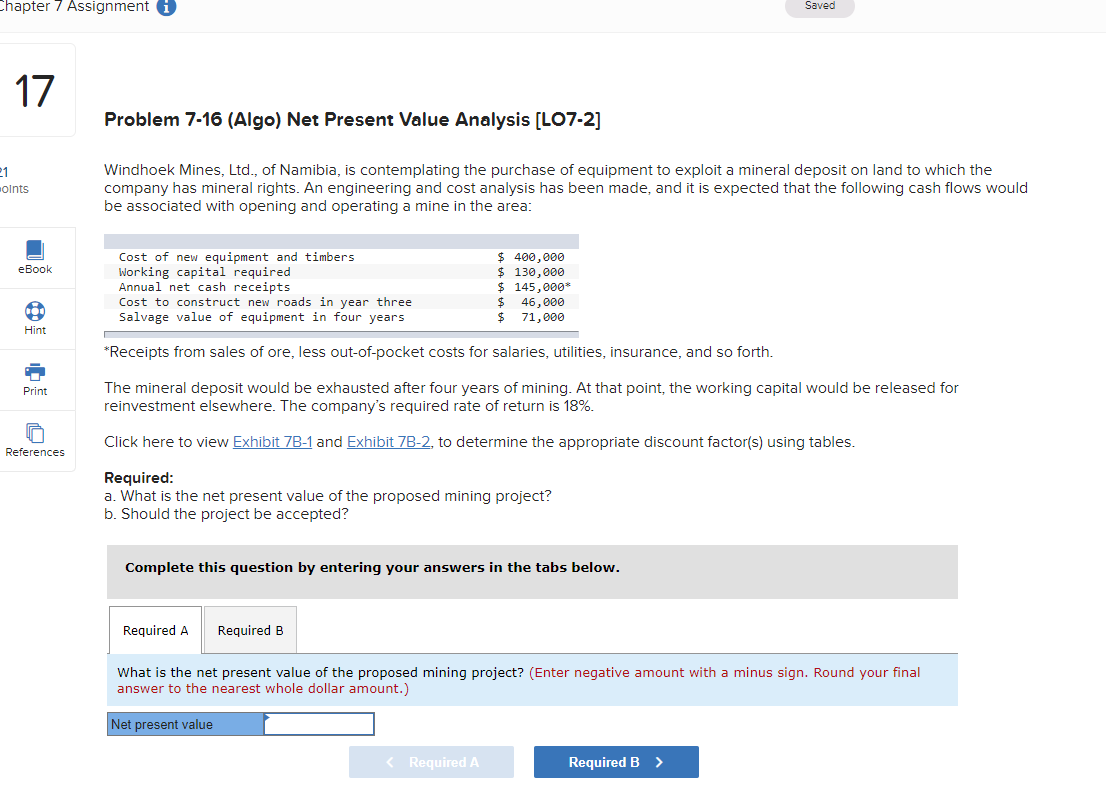This screenshot has width=1106, height=804.
Task: Click the previous Required A button
Action: 431,761
